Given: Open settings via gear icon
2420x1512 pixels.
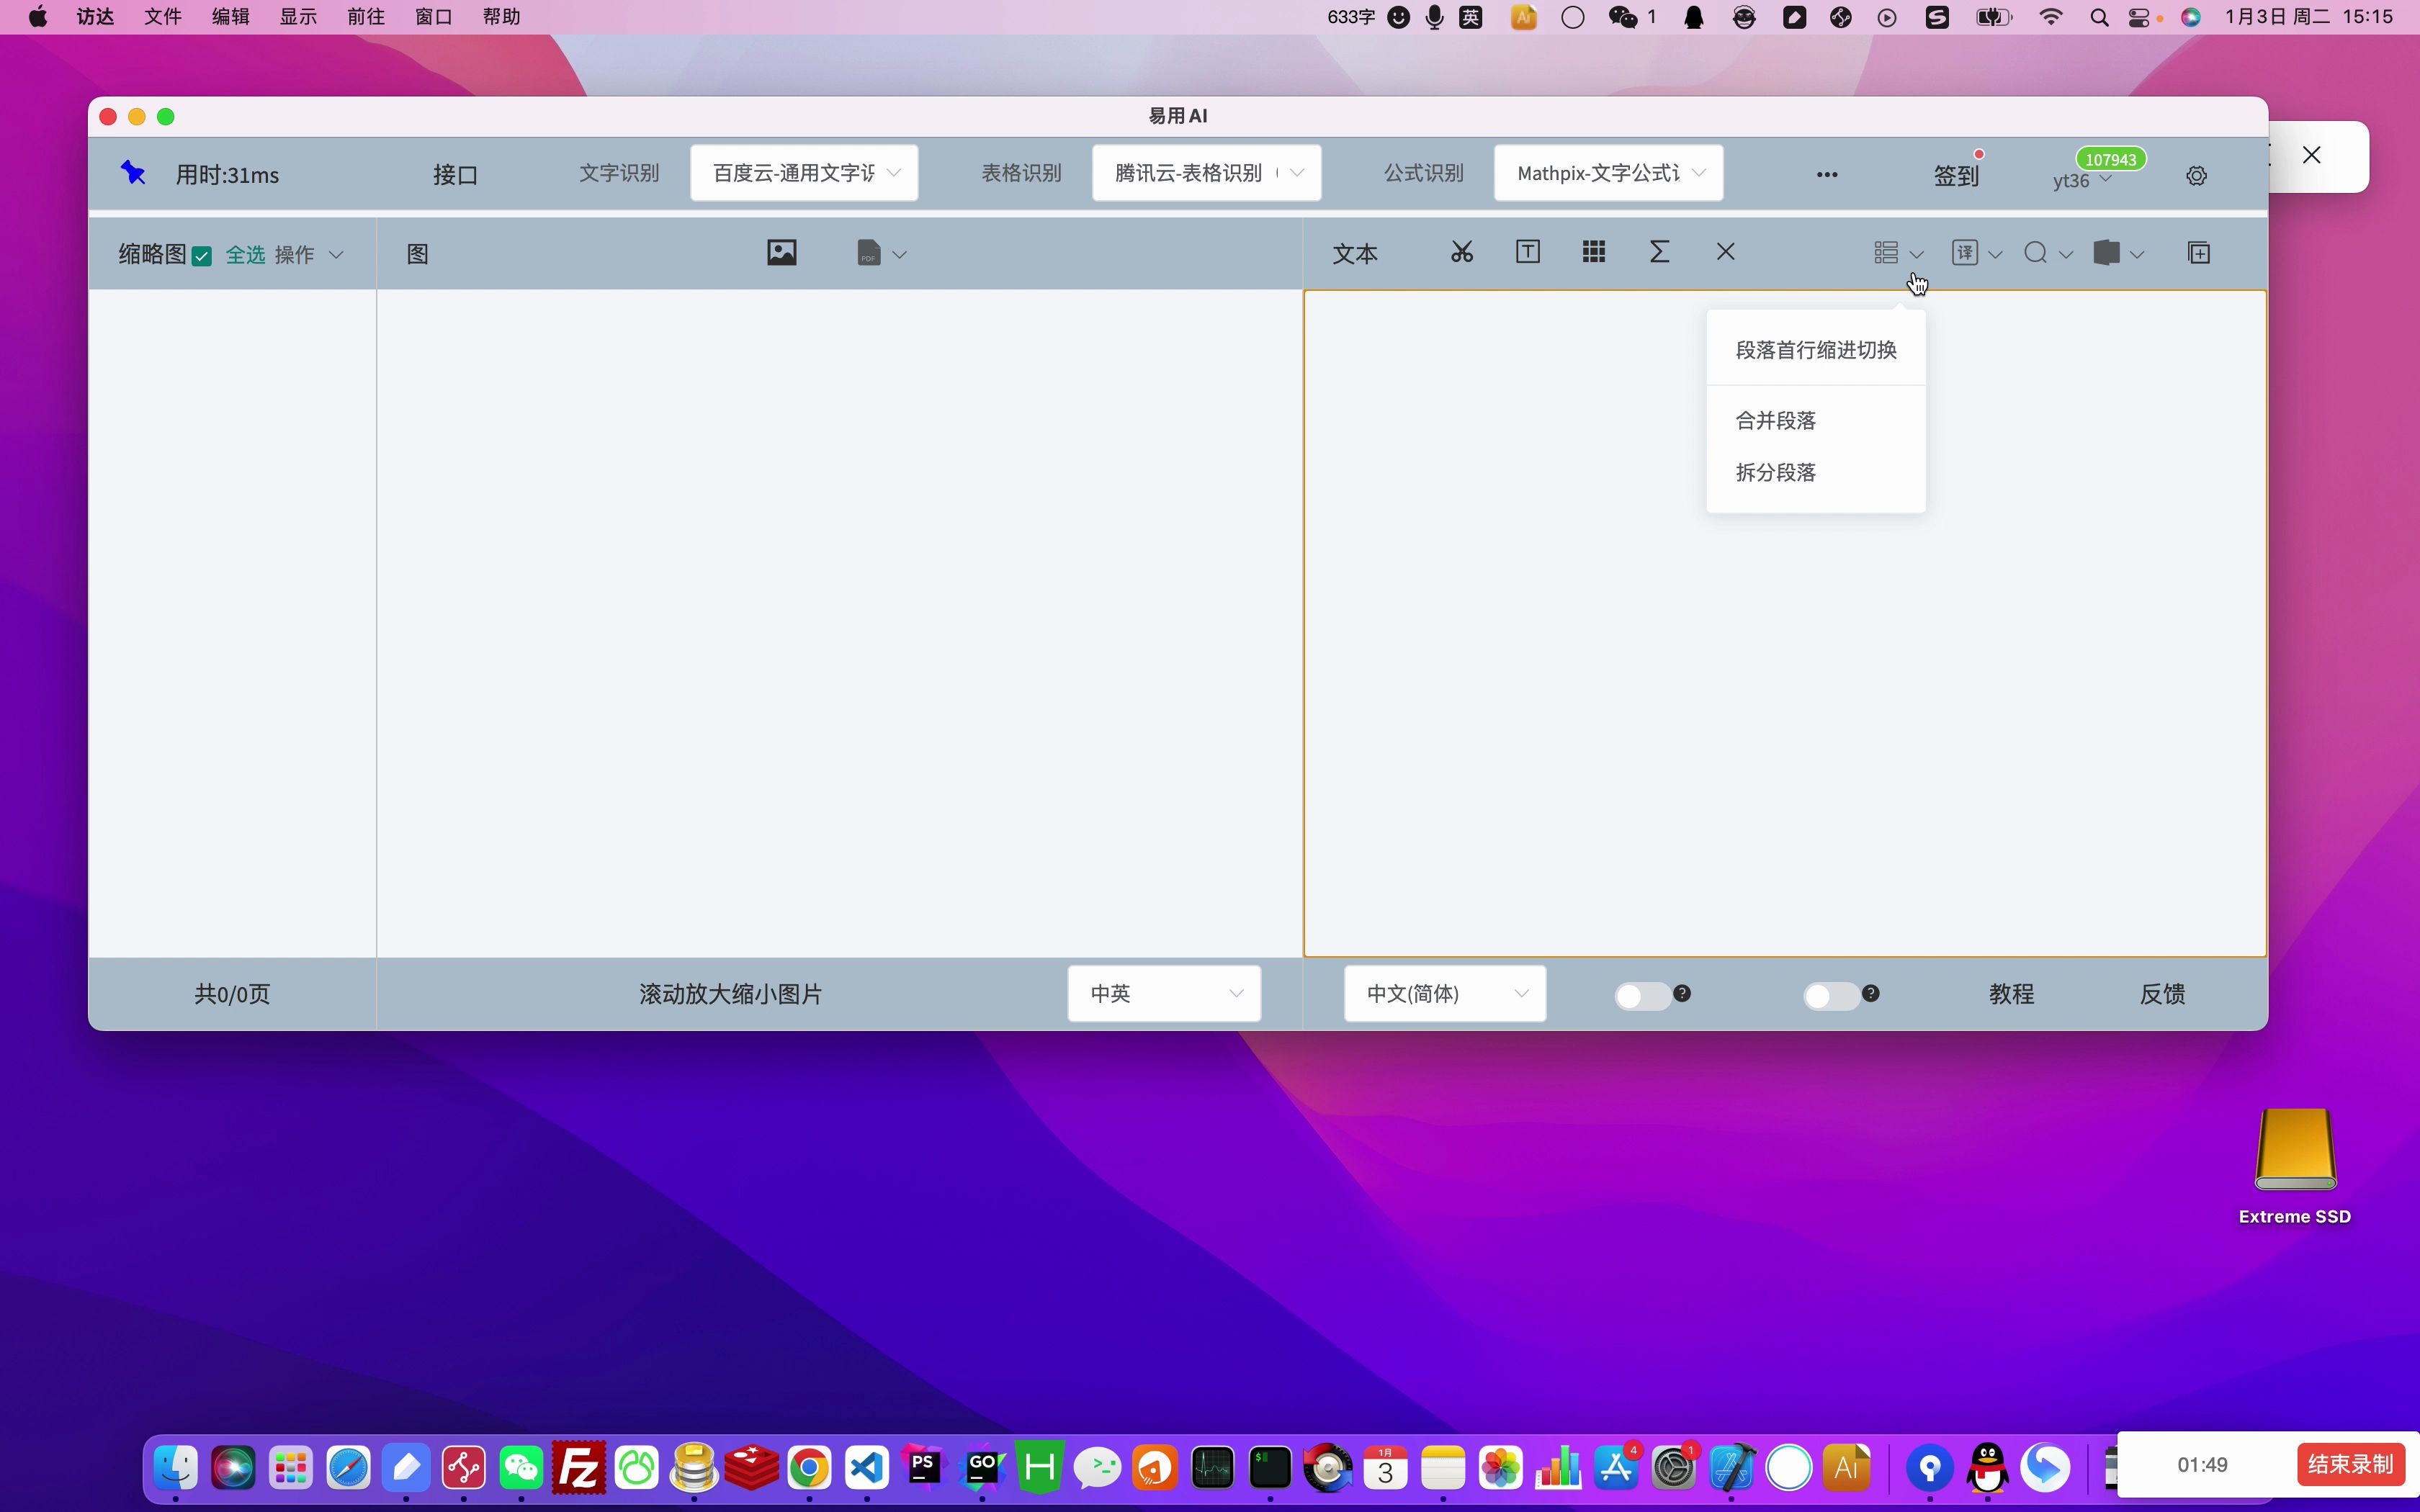Looking at the screenshot, I should tap(2196, 176).
